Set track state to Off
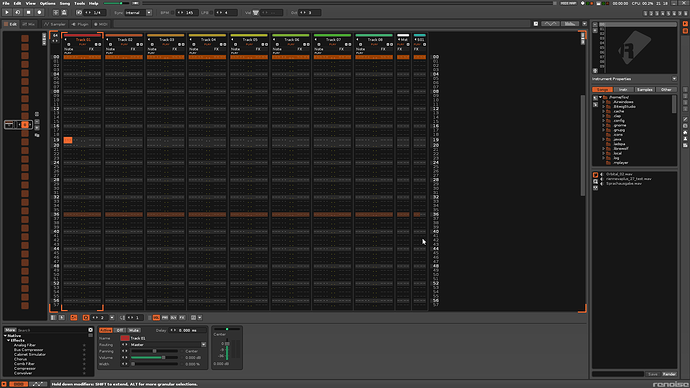690x388 pixels. [x=120, y=330]
